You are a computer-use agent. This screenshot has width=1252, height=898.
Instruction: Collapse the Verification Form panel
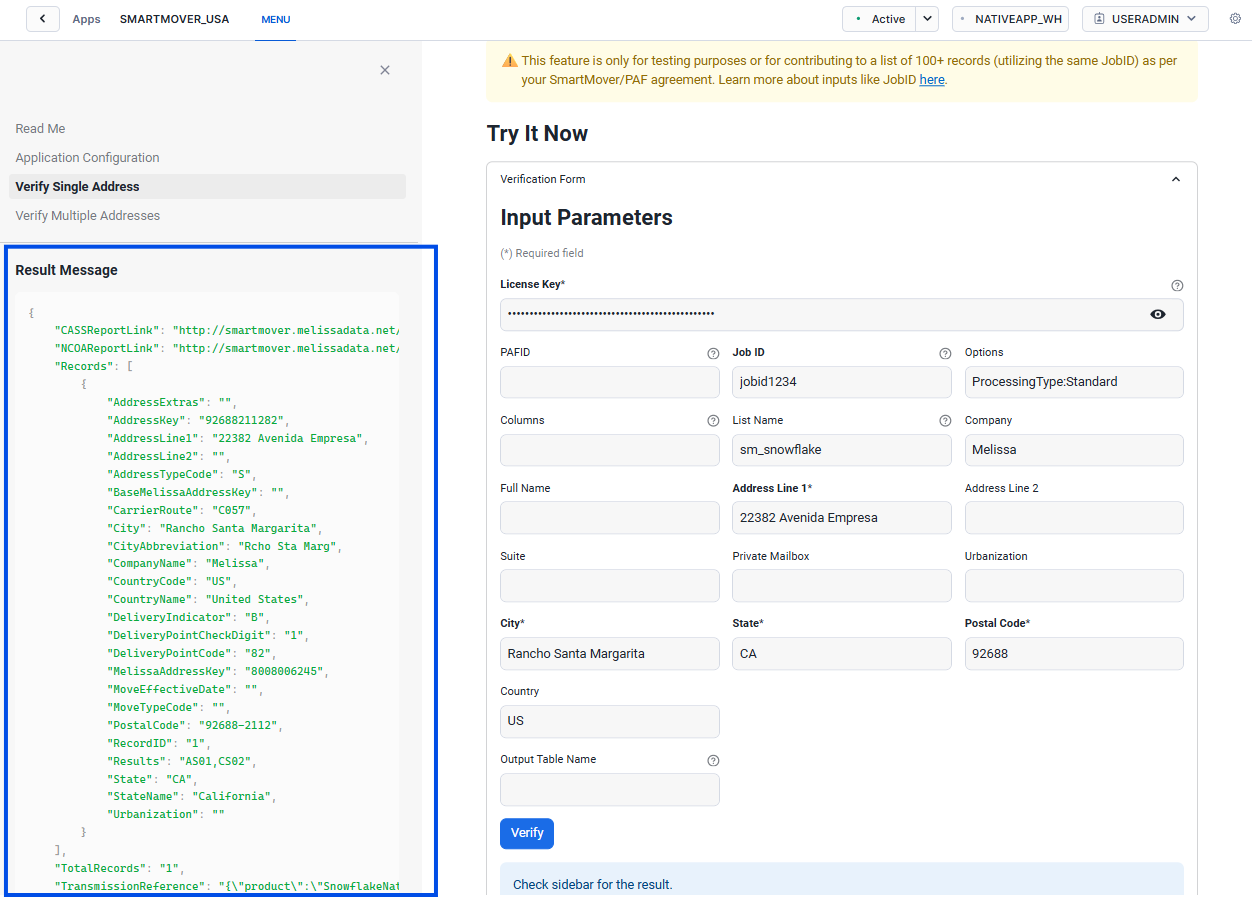click(1176, 180)
